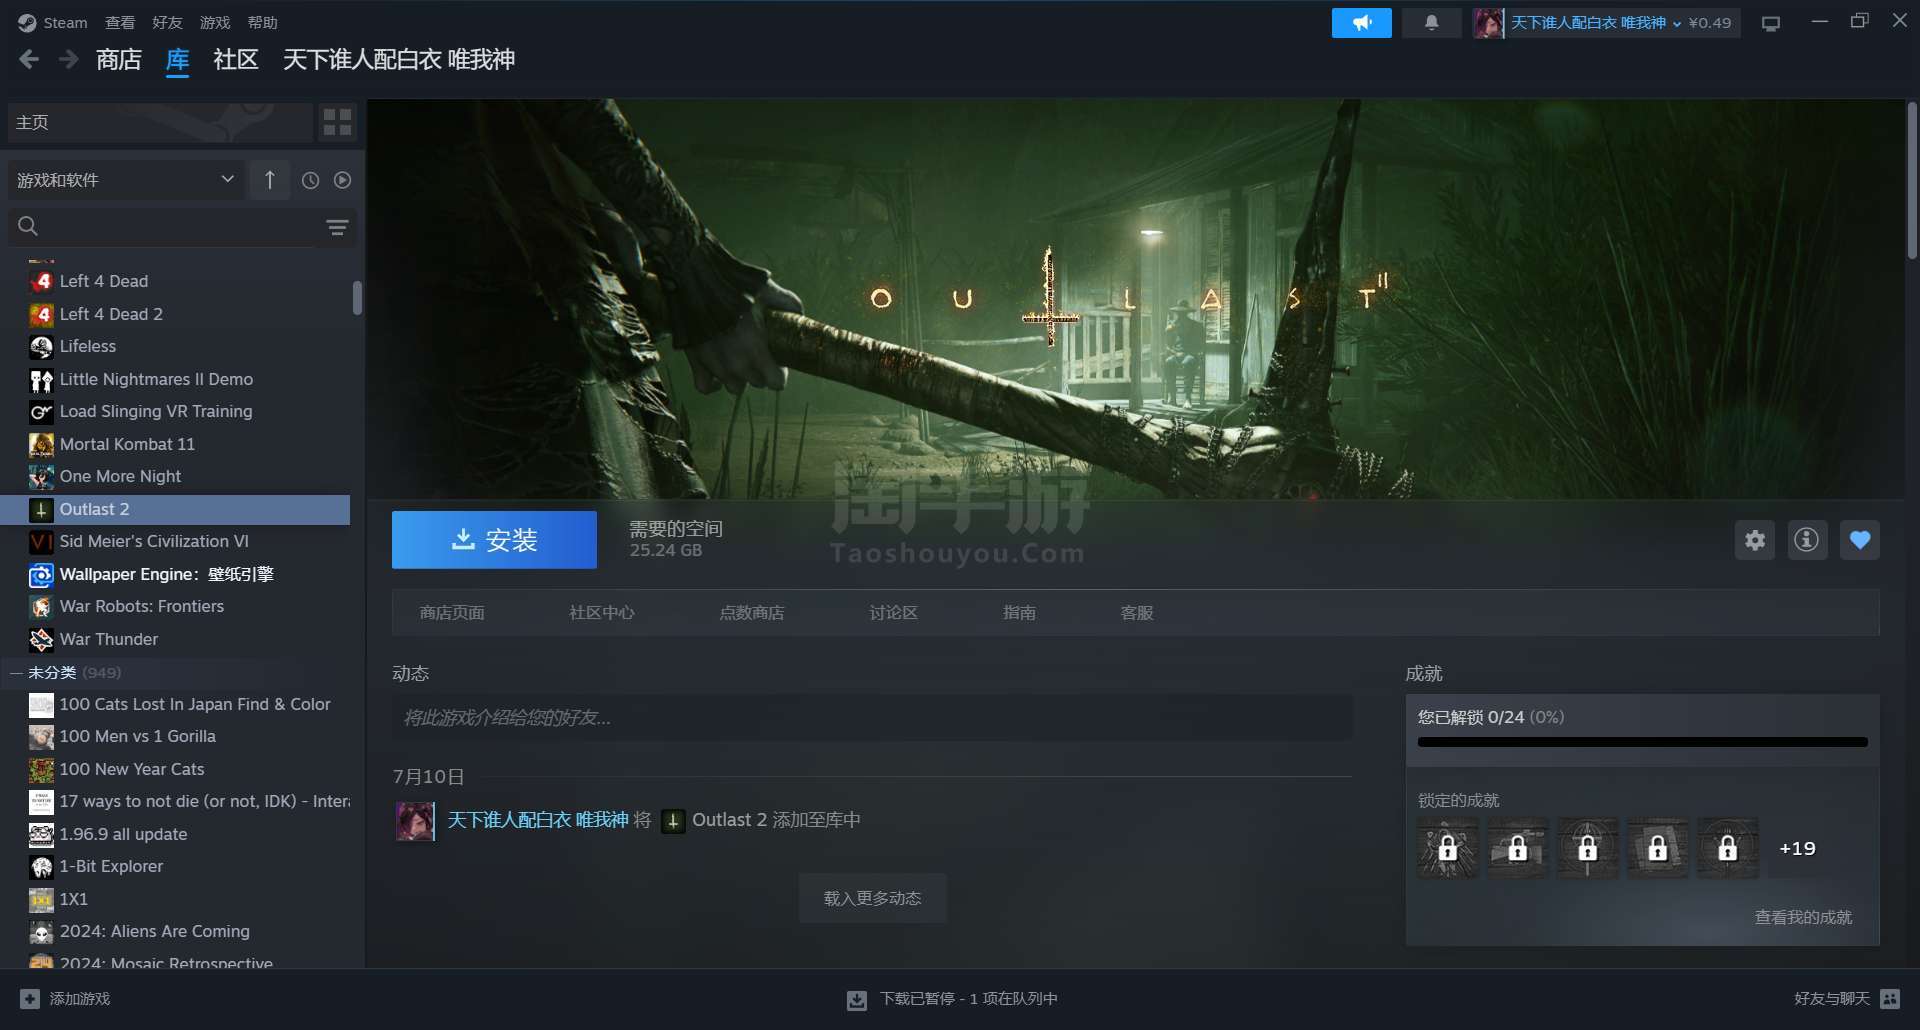The image size is (1920, 1030).
Task: Open Outlast 2 manage gear settings
Action: click(1755, 540)
